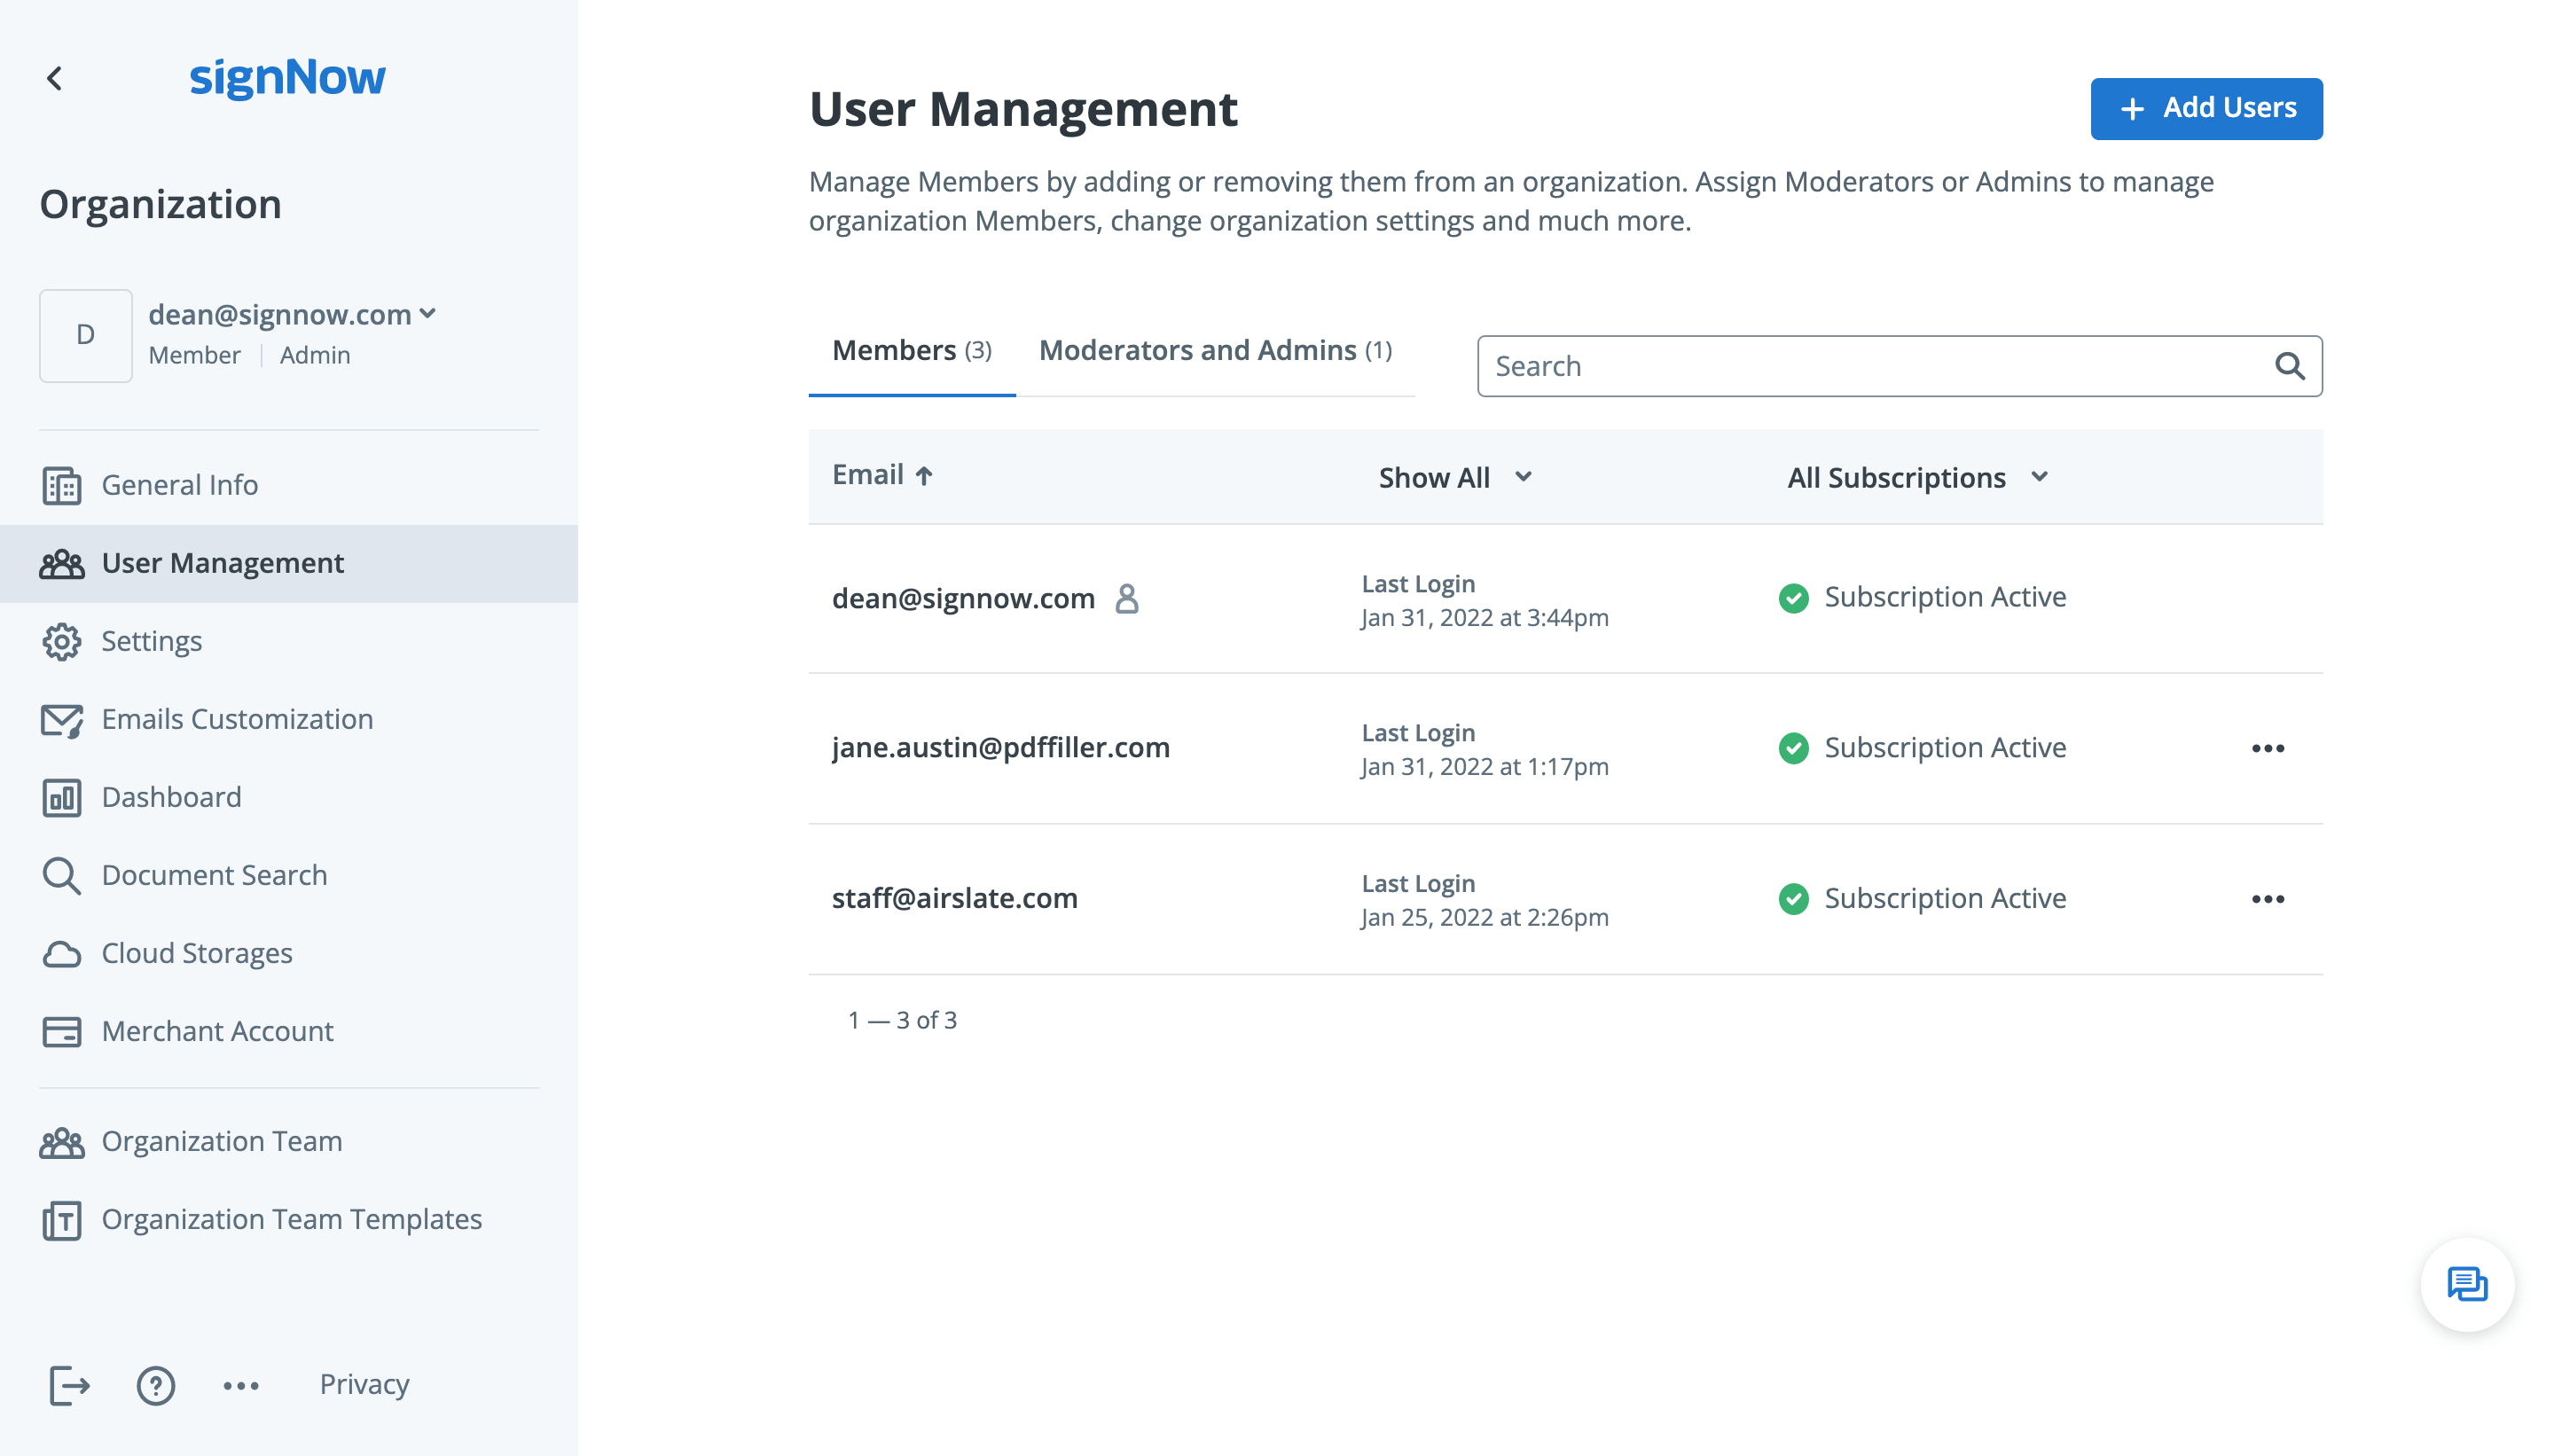Open the Show All filter dropdown
This screenshot has height=1456, width=2554.
click(x=1454, y=477)
